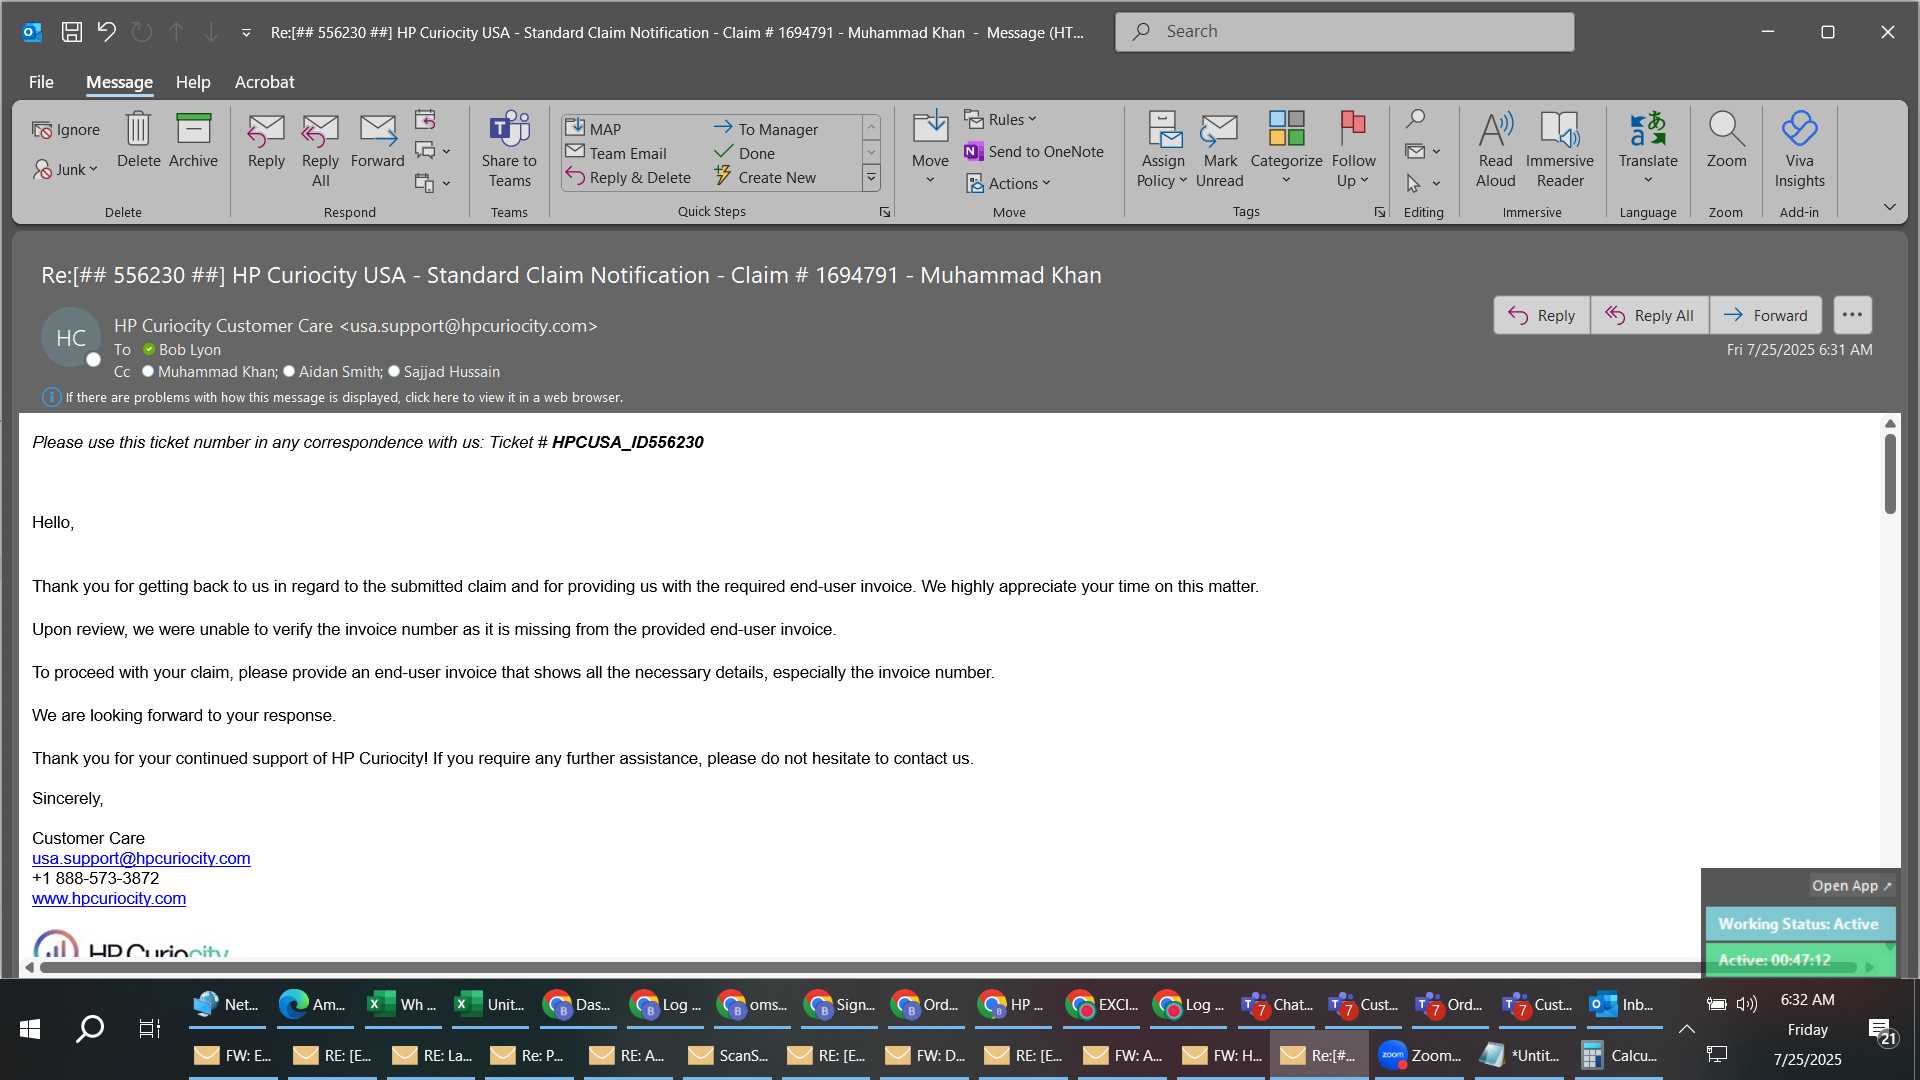Click the ribbon Reply icon
This screenshot has width=1920, height=1080.
point(266,140)
